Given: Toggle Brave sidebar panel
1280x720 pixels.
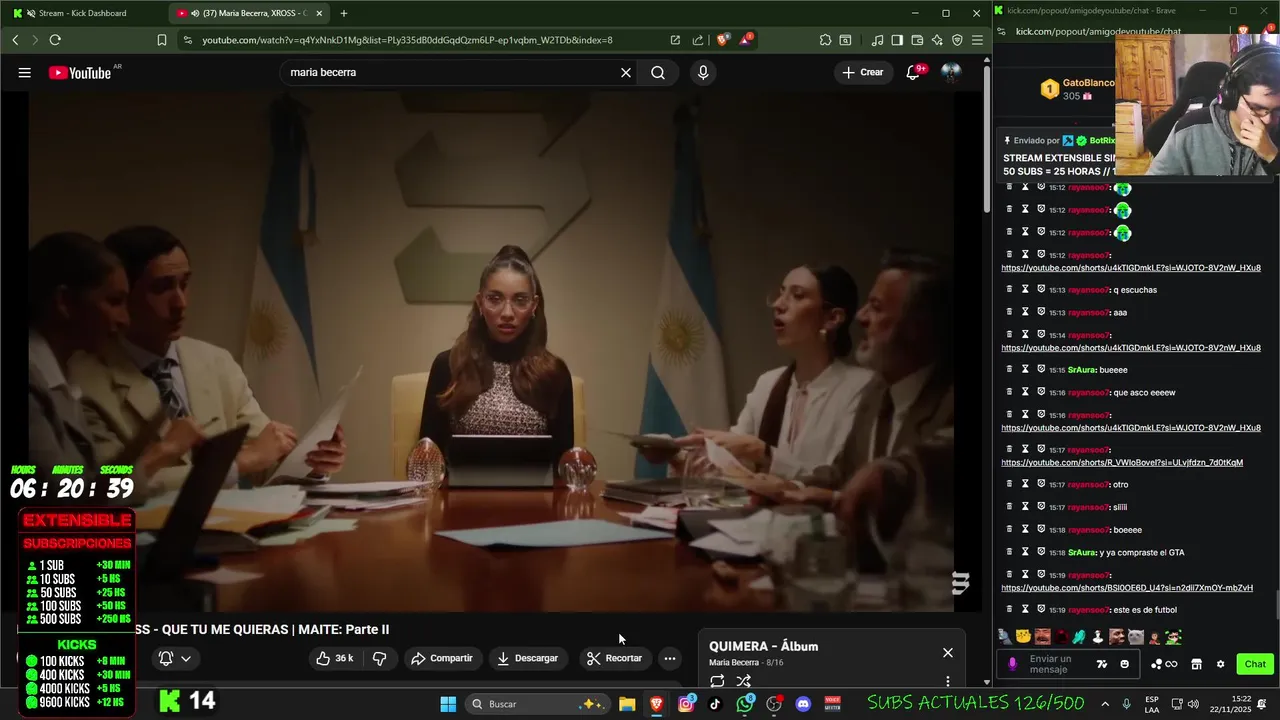Looking at the screenshot, I should [x=897, y=40].
